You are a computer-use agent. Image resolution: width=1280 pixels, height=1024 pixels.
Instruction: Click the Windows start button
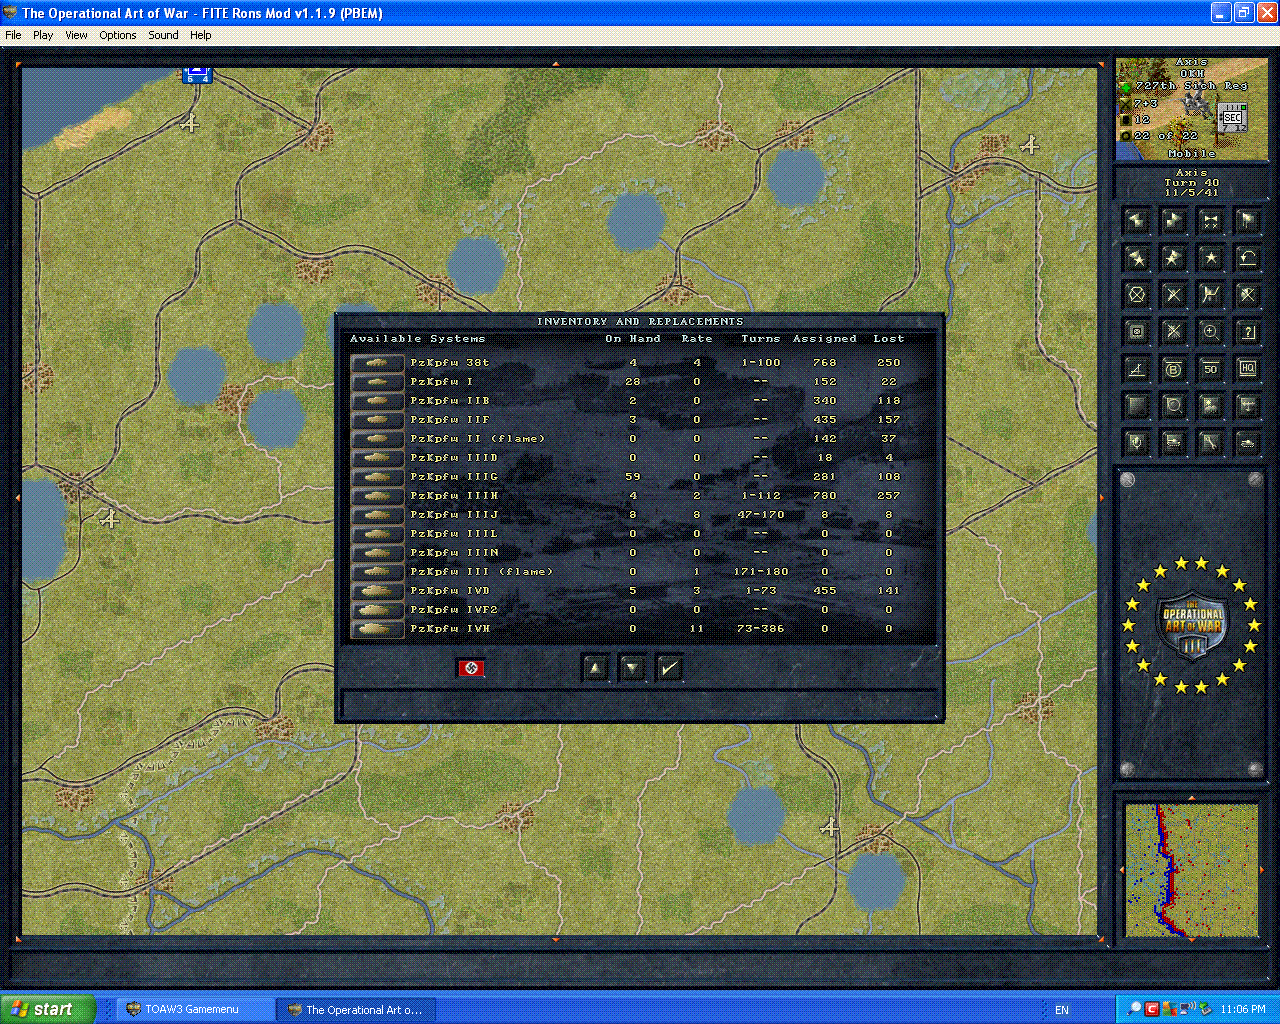point(47,1009)
